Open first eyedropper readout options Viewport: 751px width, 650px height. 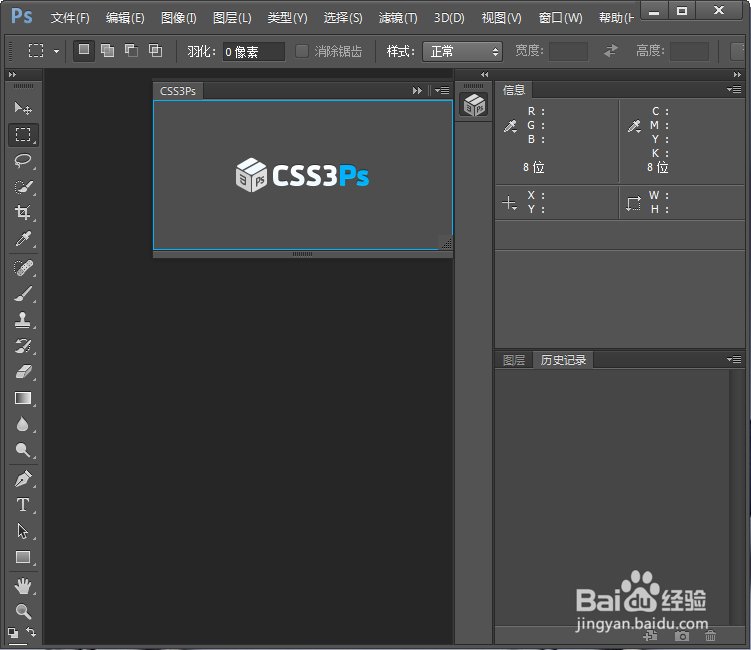511,126
